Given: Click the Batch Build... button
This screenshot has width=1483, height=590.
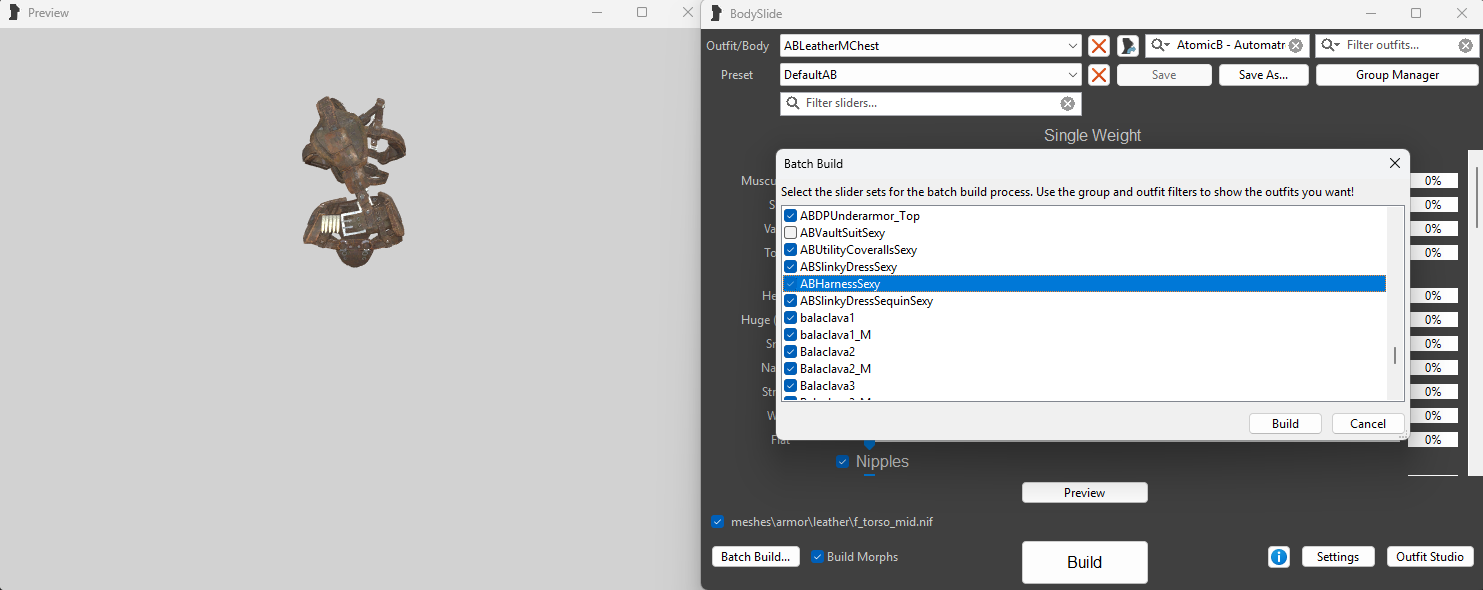Looking at the screenshot, I should point(755,557).
